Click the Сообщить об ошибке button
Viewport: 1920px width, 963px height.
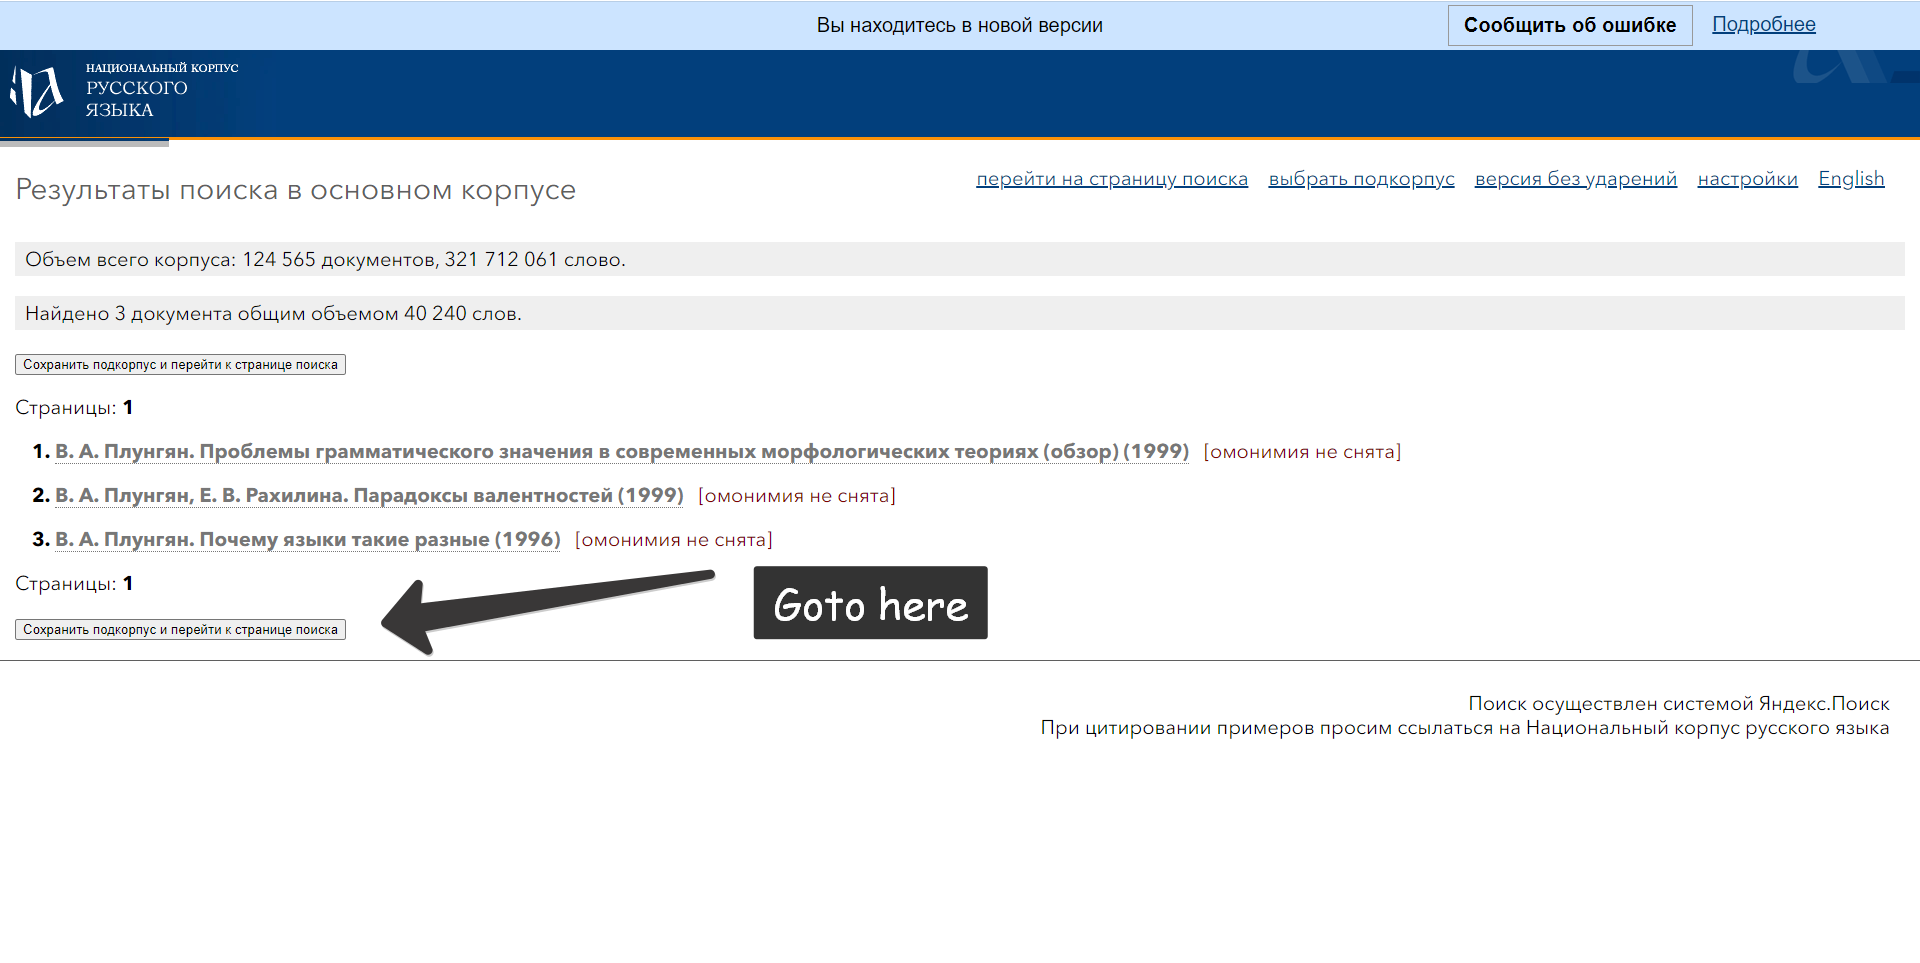[x=1570, y=25]
